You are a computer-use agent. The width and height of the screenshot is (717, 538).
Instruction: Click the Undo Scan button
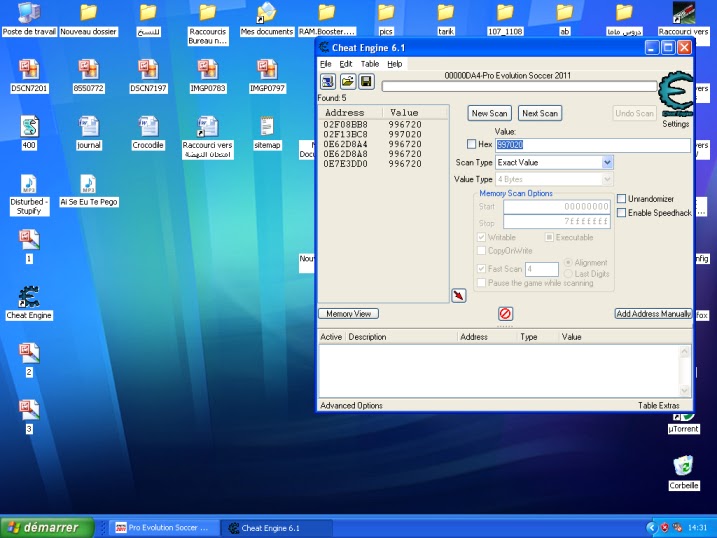(634, 113)
